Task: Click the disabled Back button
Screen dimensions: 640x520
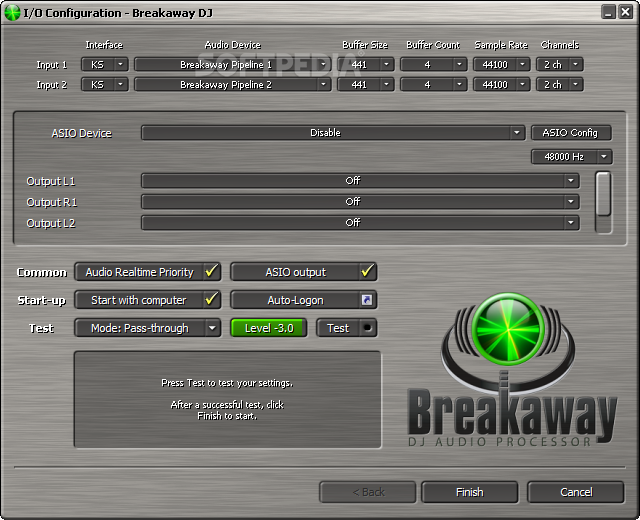Action: tap(368, 492)
